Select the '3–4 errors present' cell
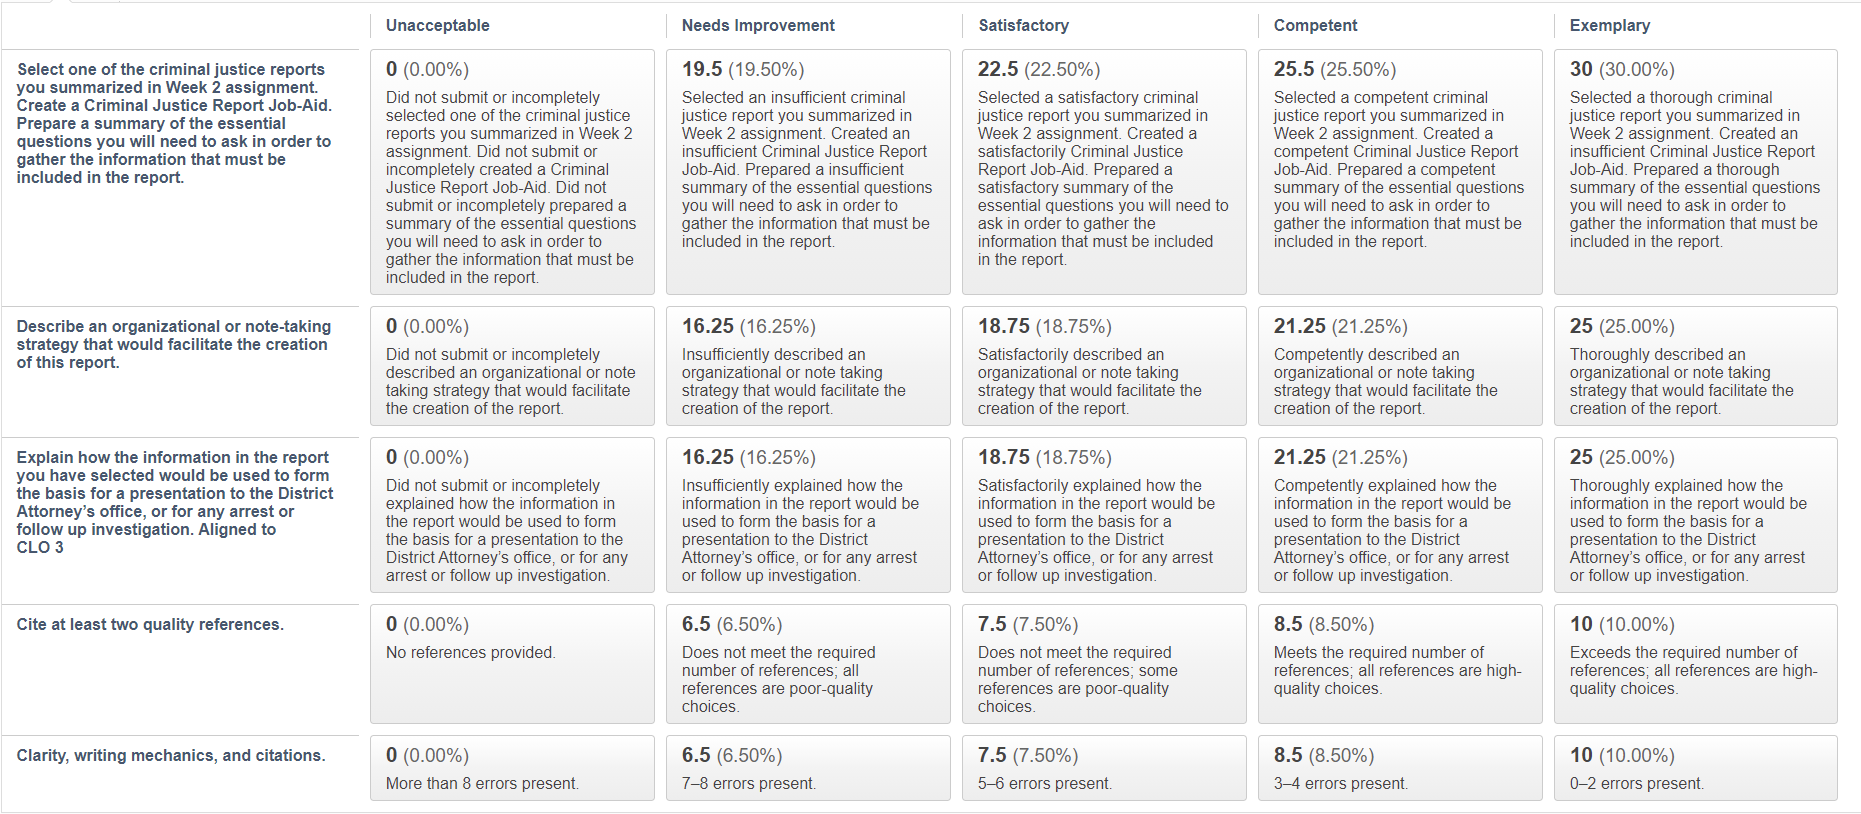This screenshot has height=814, width=1861. pos(1400,768)
